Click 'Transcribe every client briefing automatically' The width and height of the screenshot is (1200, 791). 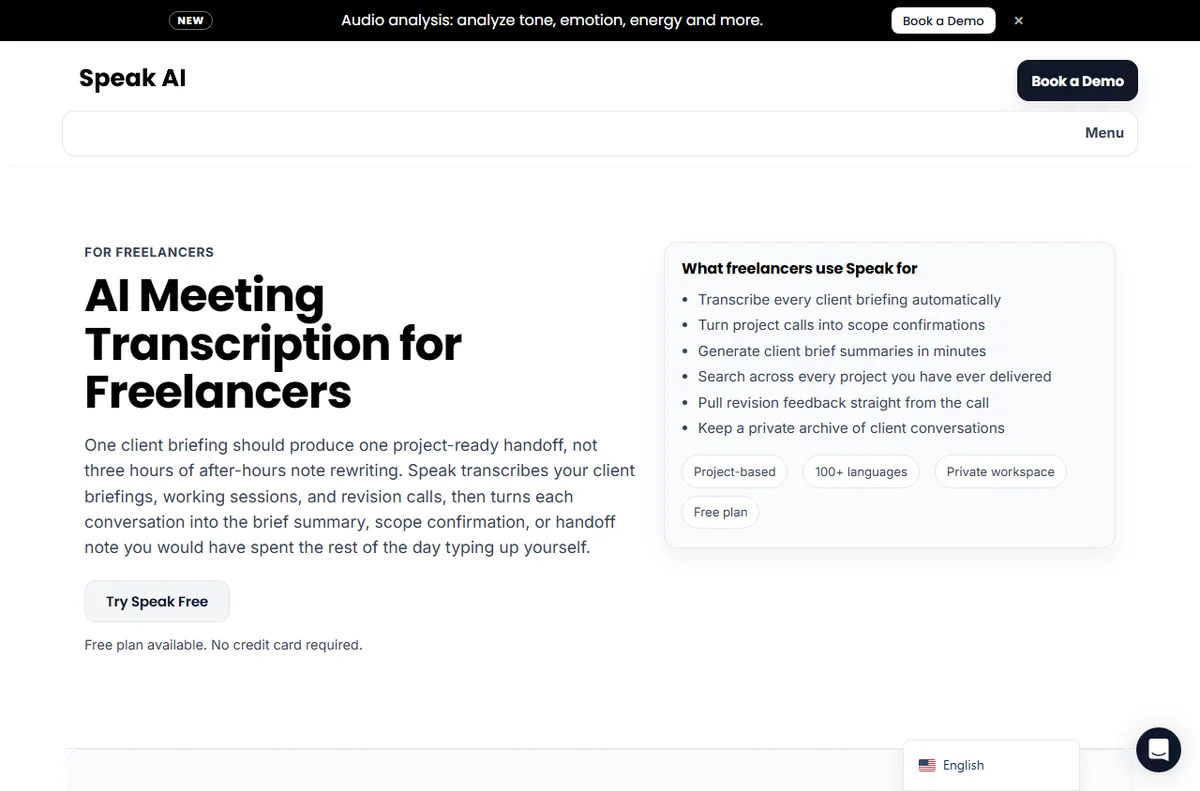[x=849, y=299]
